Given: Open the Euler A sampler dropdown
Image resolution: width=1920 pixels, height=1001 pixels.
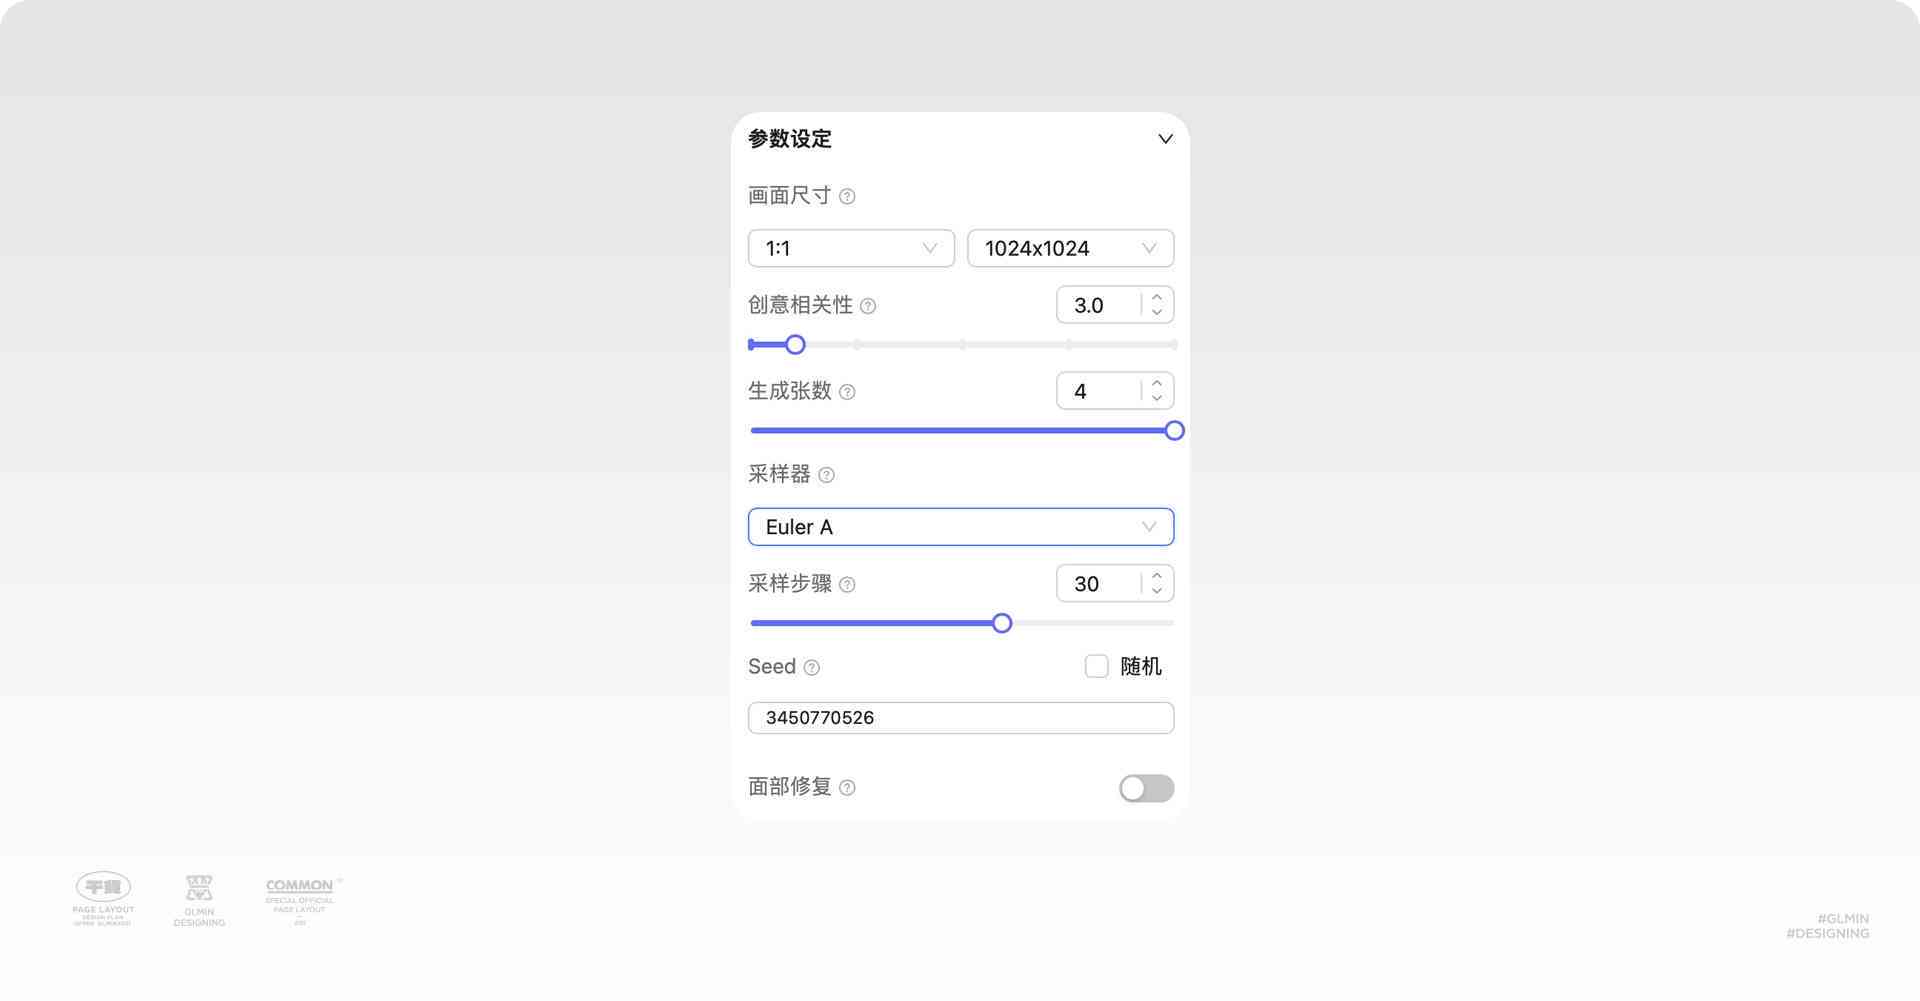Looking at the screenshot, I should pos(961,527).
